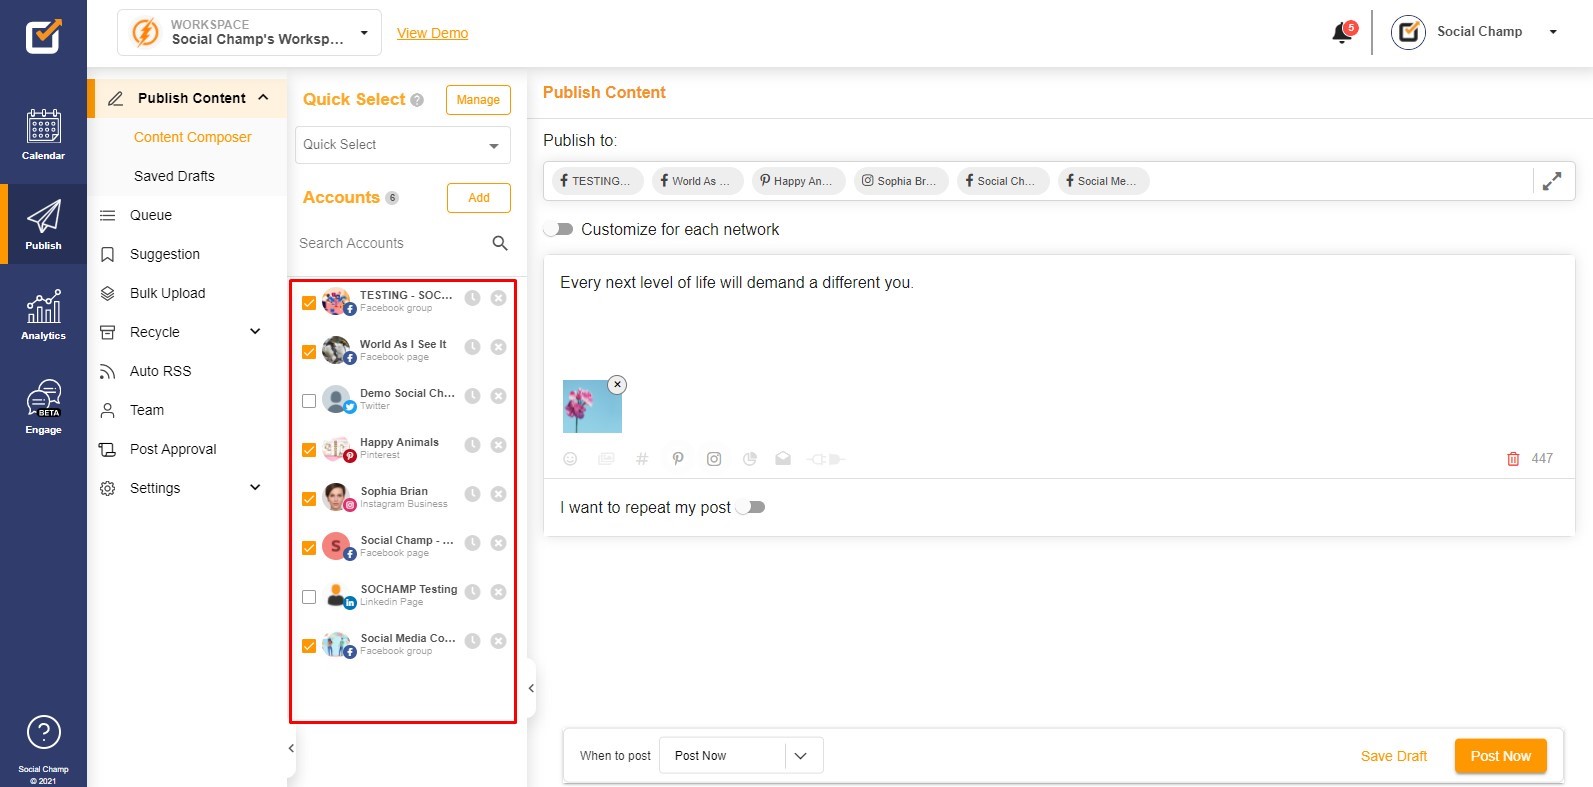This screenshot has height=787, width=1593.
Task: Click the attached flower image thumbnail
Action: point(592,406)
